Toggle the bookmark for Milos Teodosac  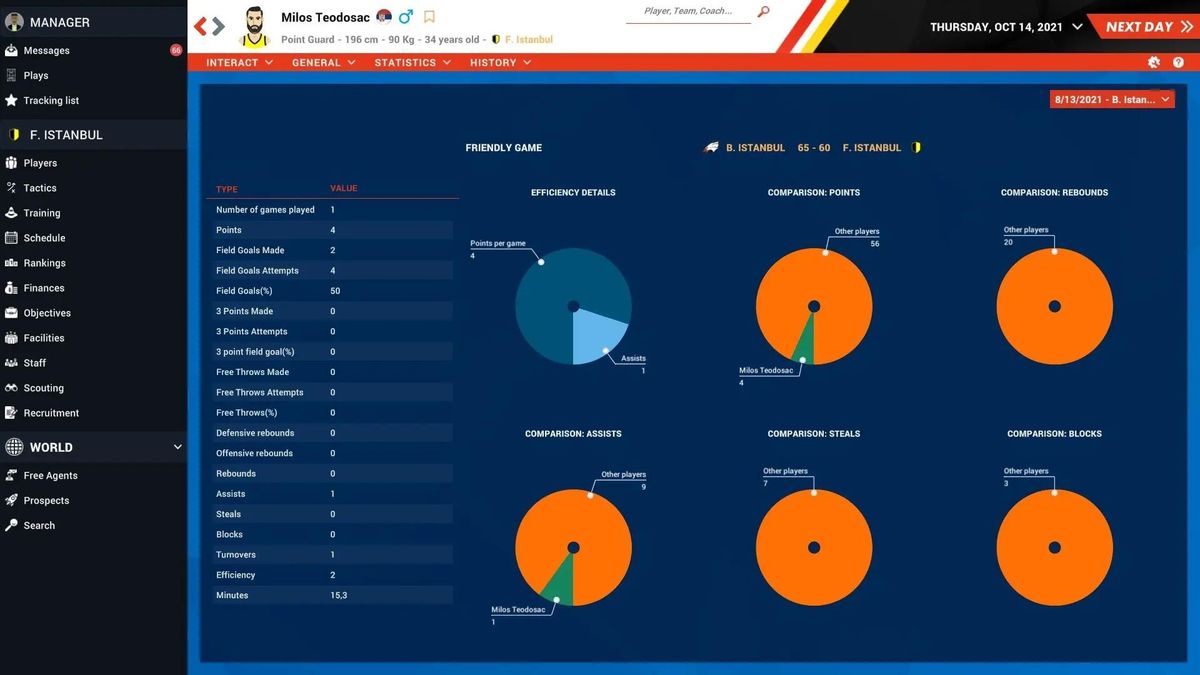429,17
